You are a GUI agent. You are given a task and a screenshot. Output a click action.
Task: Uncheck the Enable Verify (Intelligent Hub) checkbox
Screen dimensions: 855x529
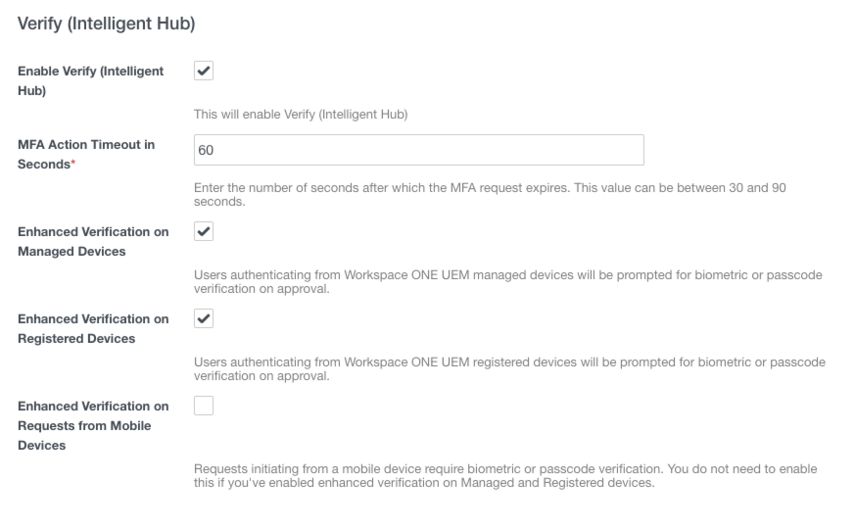204,71
